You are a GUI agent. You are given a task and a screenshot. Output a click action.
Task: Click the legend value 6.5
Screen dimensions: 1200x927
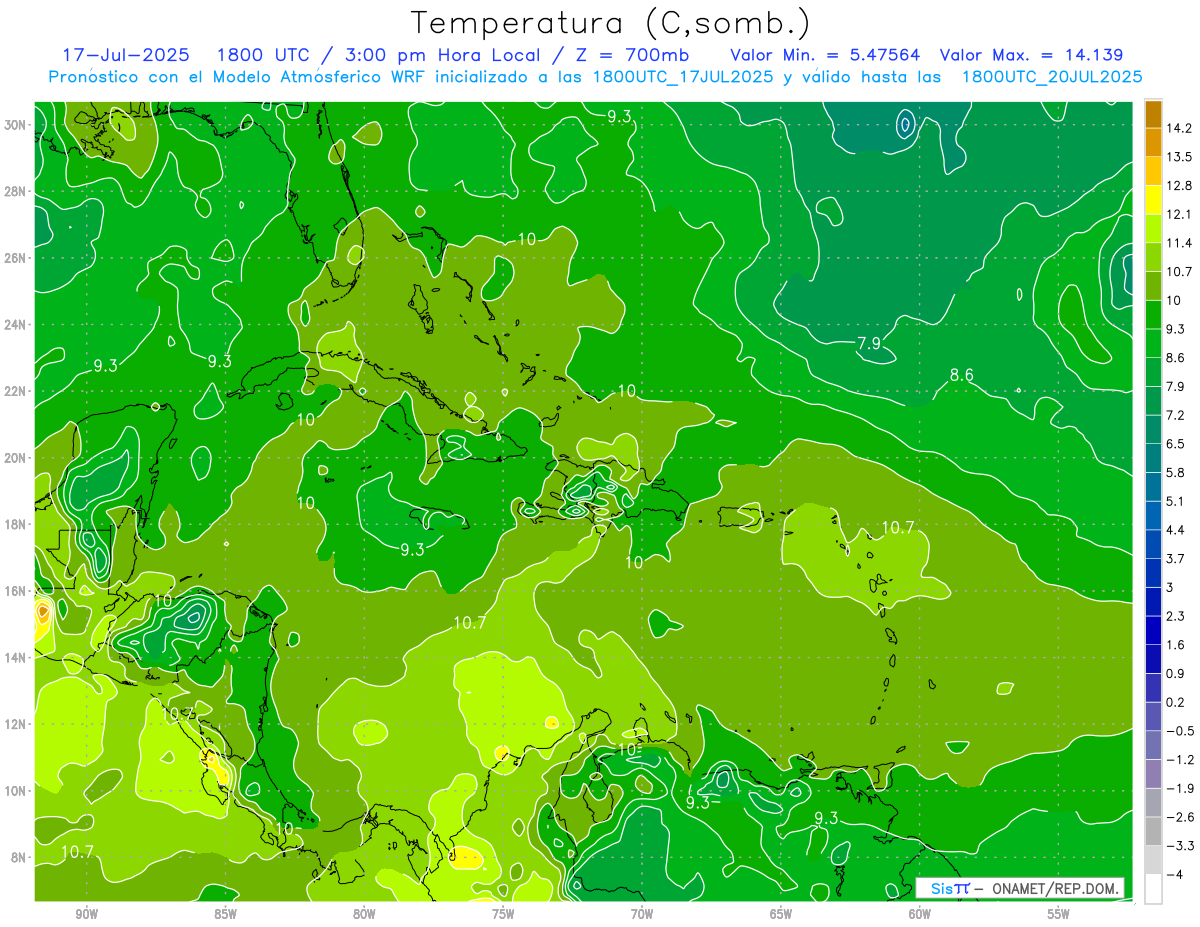(1176, 443)
